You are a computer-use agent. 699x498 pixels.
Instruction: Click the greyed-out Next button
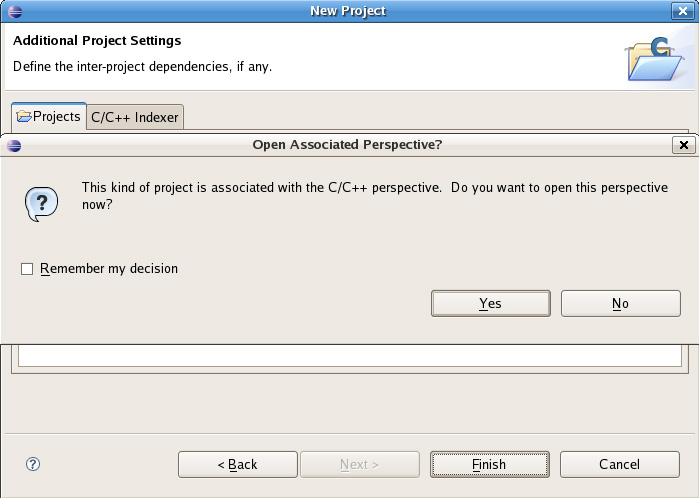coord(359,464)
